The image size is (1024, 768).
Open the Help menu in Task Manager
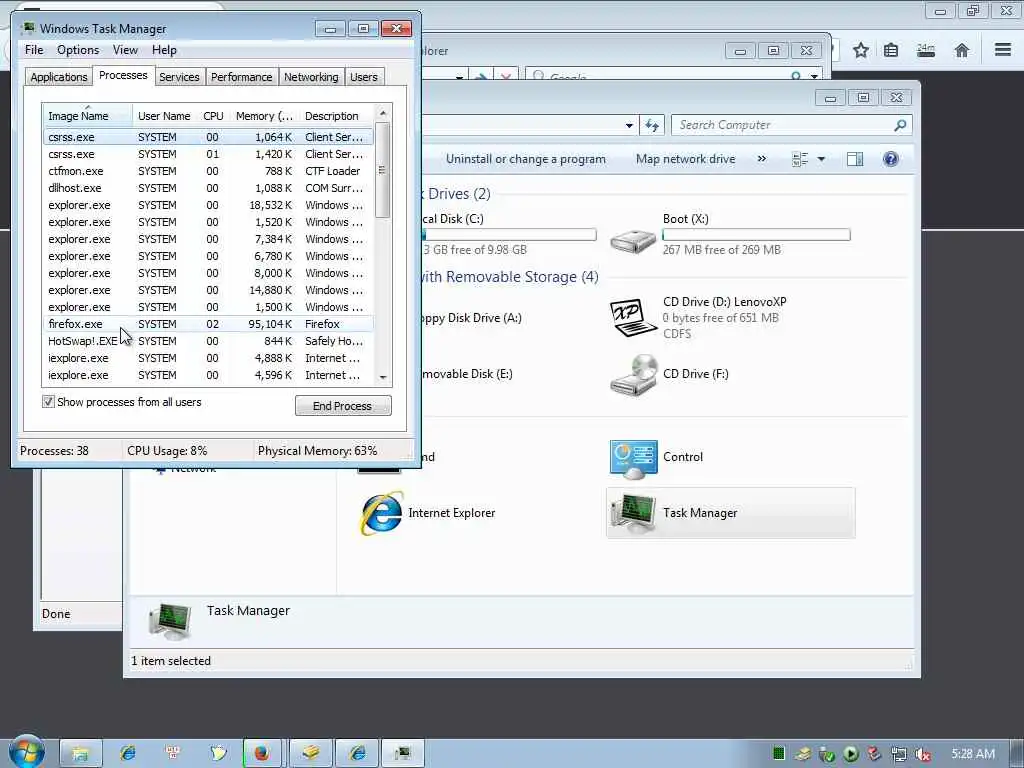(164, 50)
